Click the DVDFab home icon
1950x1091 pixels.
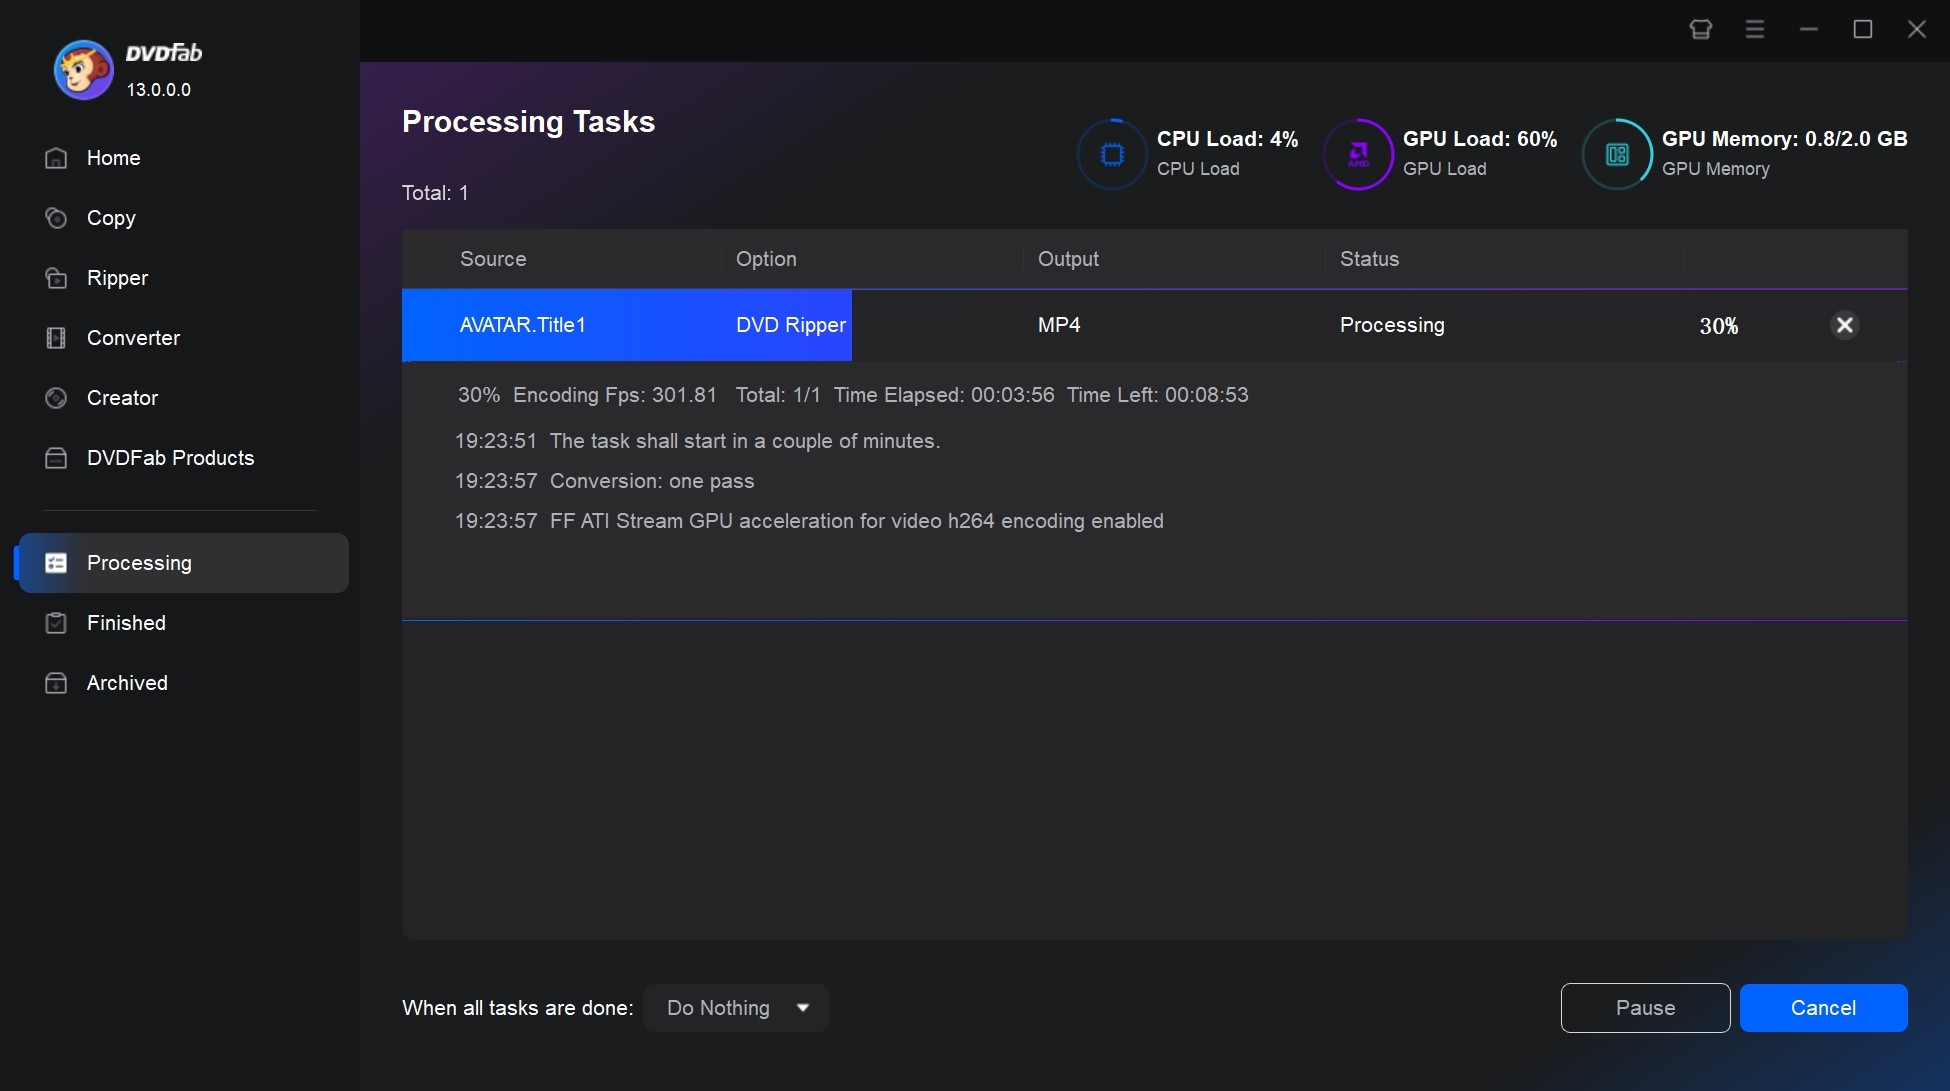(x=55, y=157)
